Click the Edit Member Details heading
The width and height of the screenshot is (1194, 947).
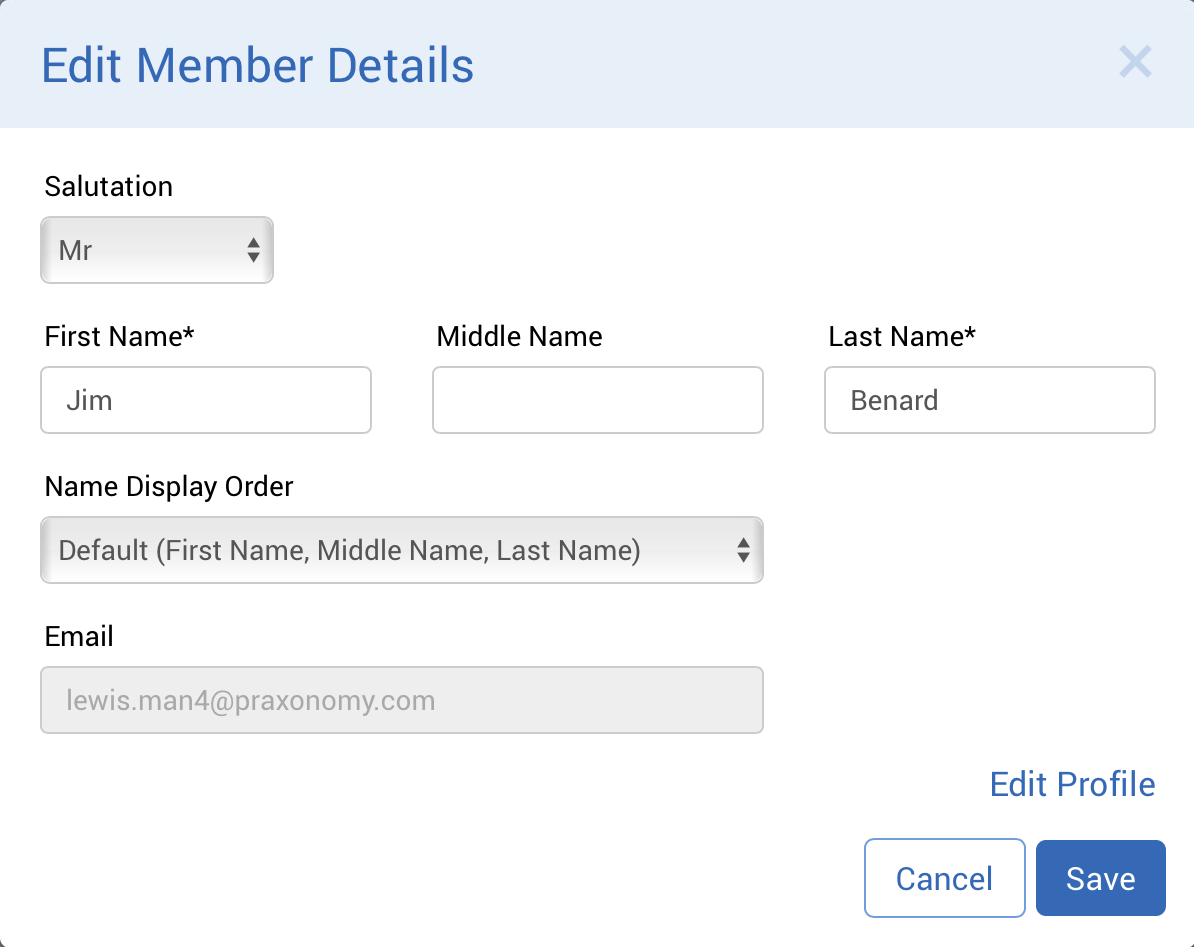258,66
